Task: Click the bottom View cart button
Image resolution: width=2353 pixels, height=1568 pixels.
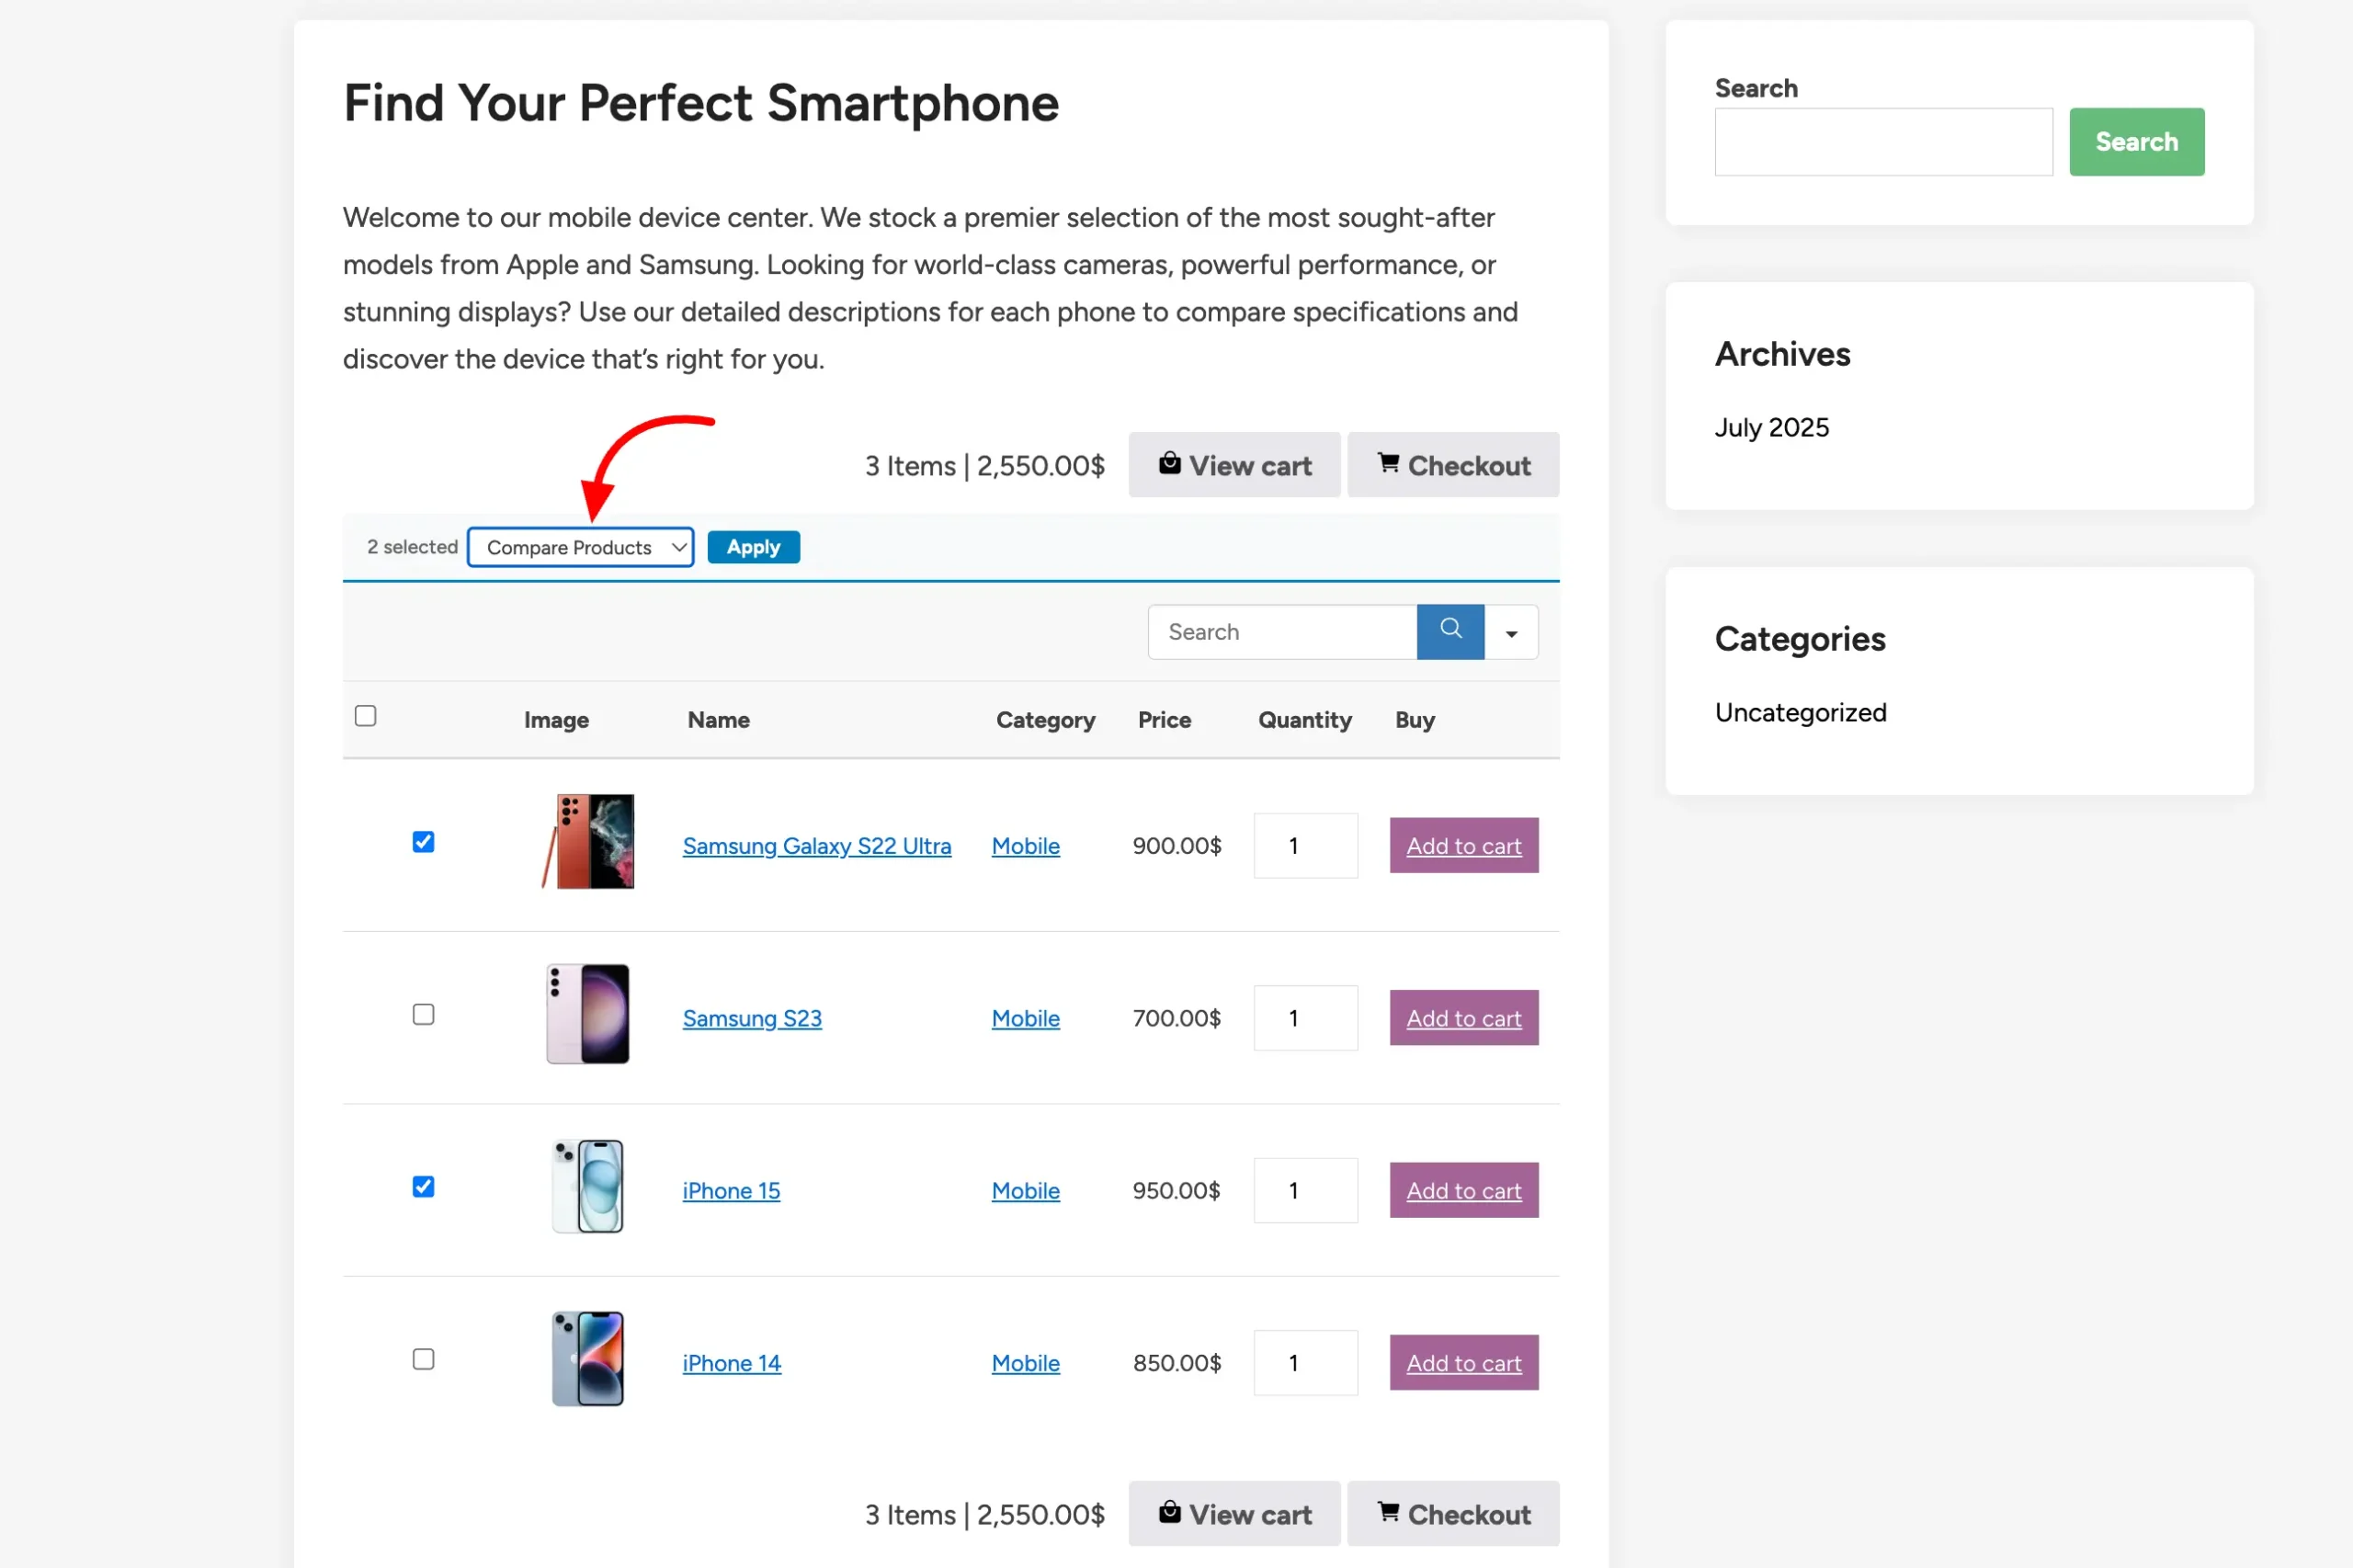Action: (1234, 1514)
